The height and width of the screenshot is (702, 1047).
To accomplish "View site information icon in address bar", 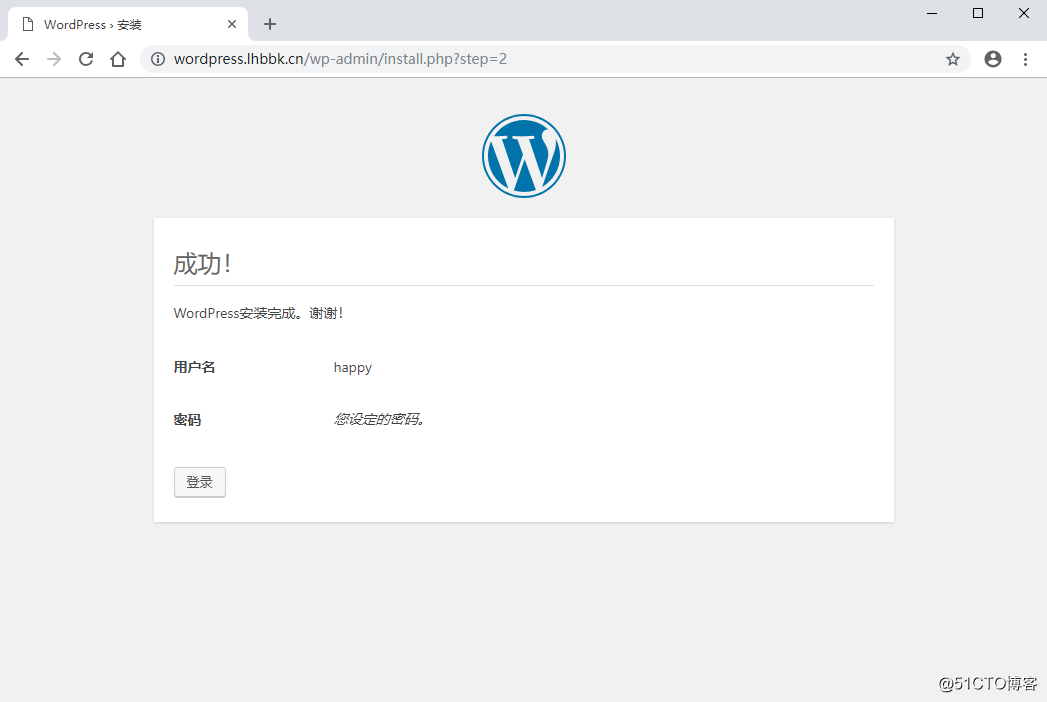I will click(158, 59).
